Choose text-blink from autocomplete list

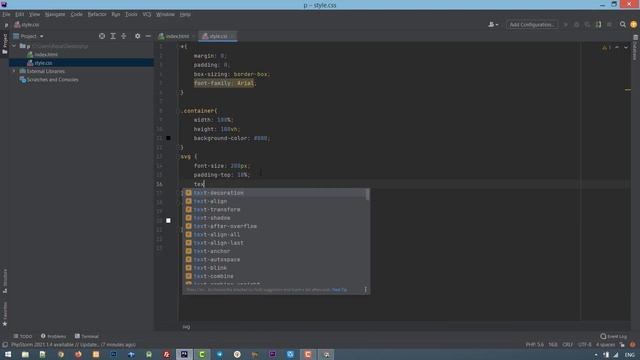274,268
